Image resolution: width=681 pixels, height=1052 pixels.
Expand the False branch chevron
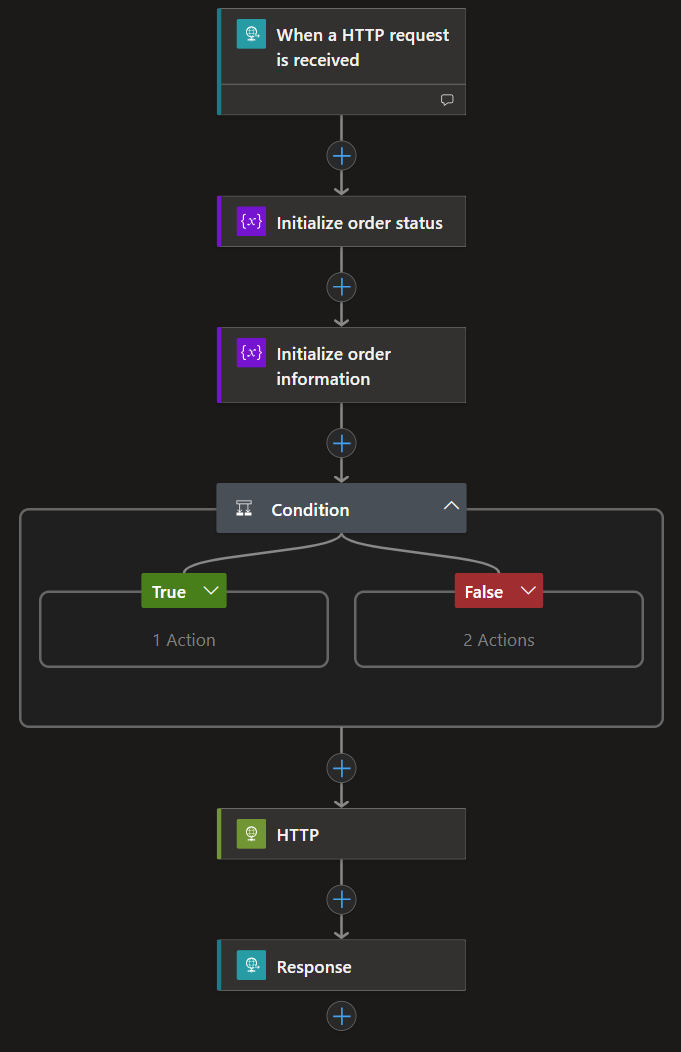527,591
